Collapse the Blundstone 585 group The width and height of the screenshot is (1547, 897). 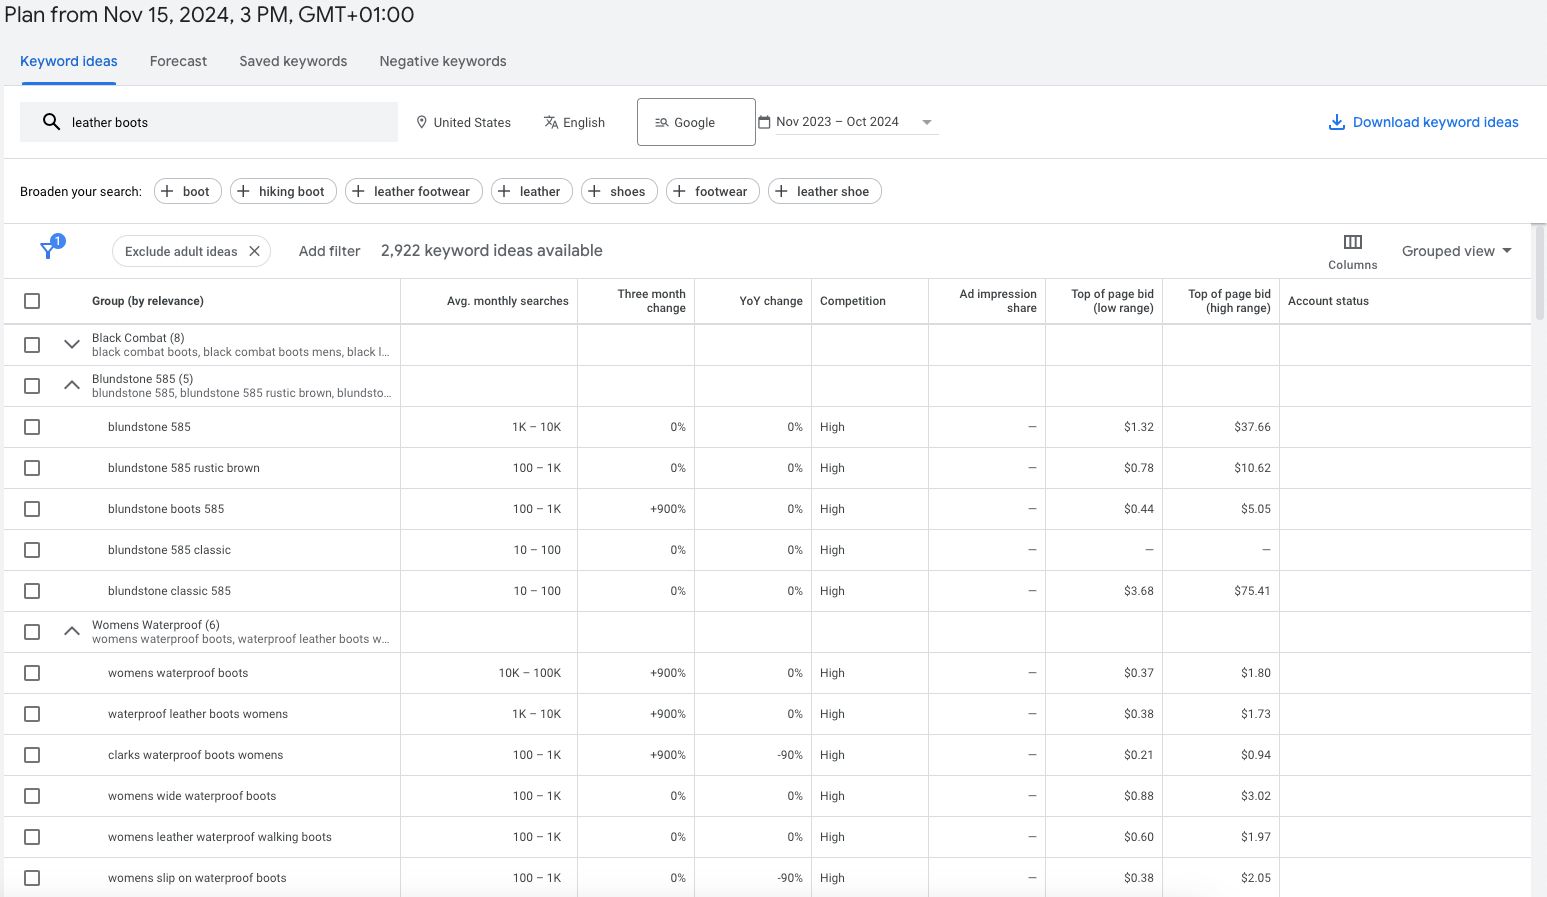click(x=72, y=385)
